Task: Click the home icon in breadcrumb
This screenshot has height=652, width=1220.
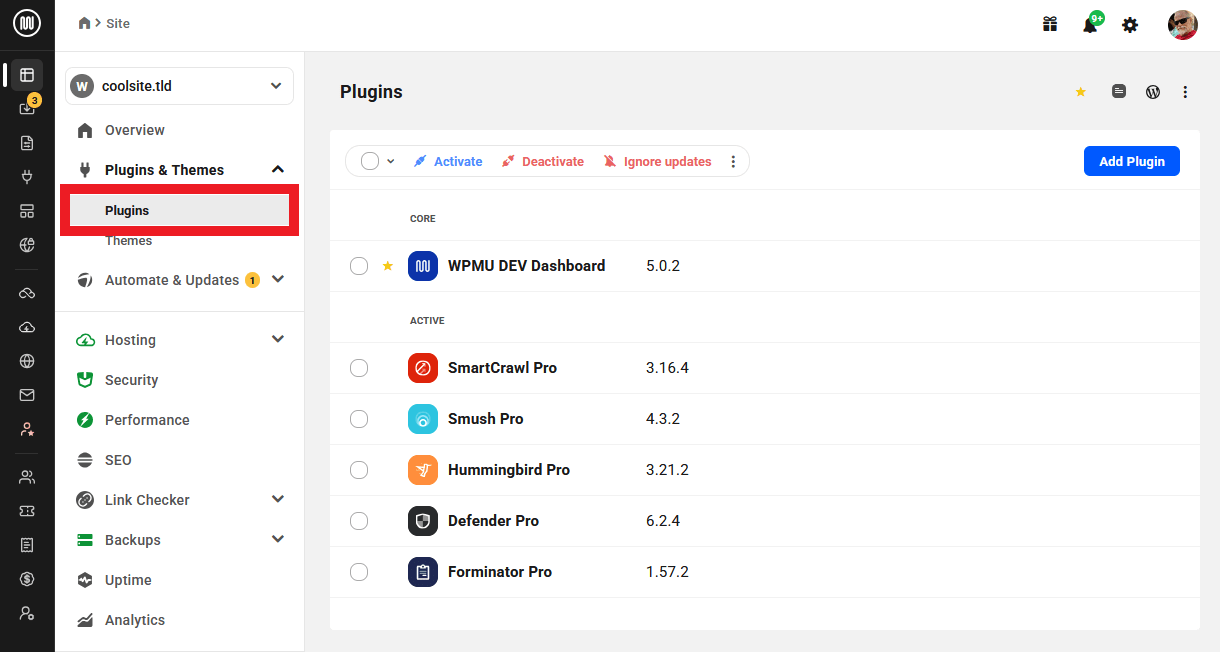Action: (85, 23)
